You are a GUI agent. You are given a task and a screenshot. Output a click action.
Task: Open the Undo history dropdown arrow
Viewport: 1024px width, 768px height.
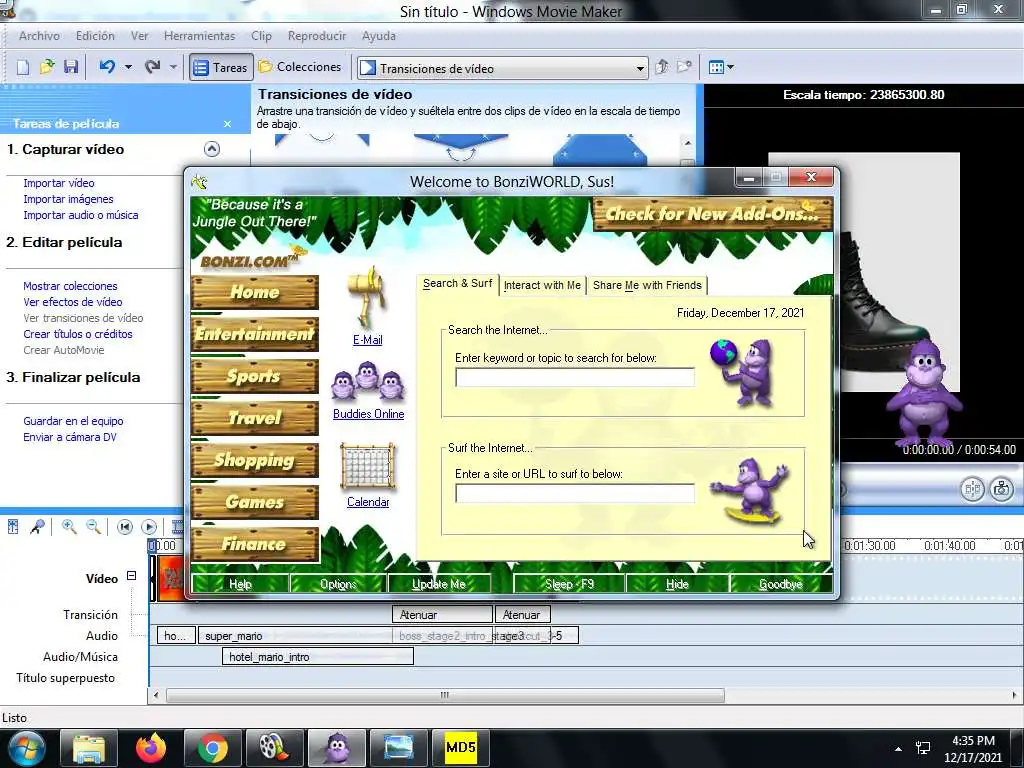[128, 67]
